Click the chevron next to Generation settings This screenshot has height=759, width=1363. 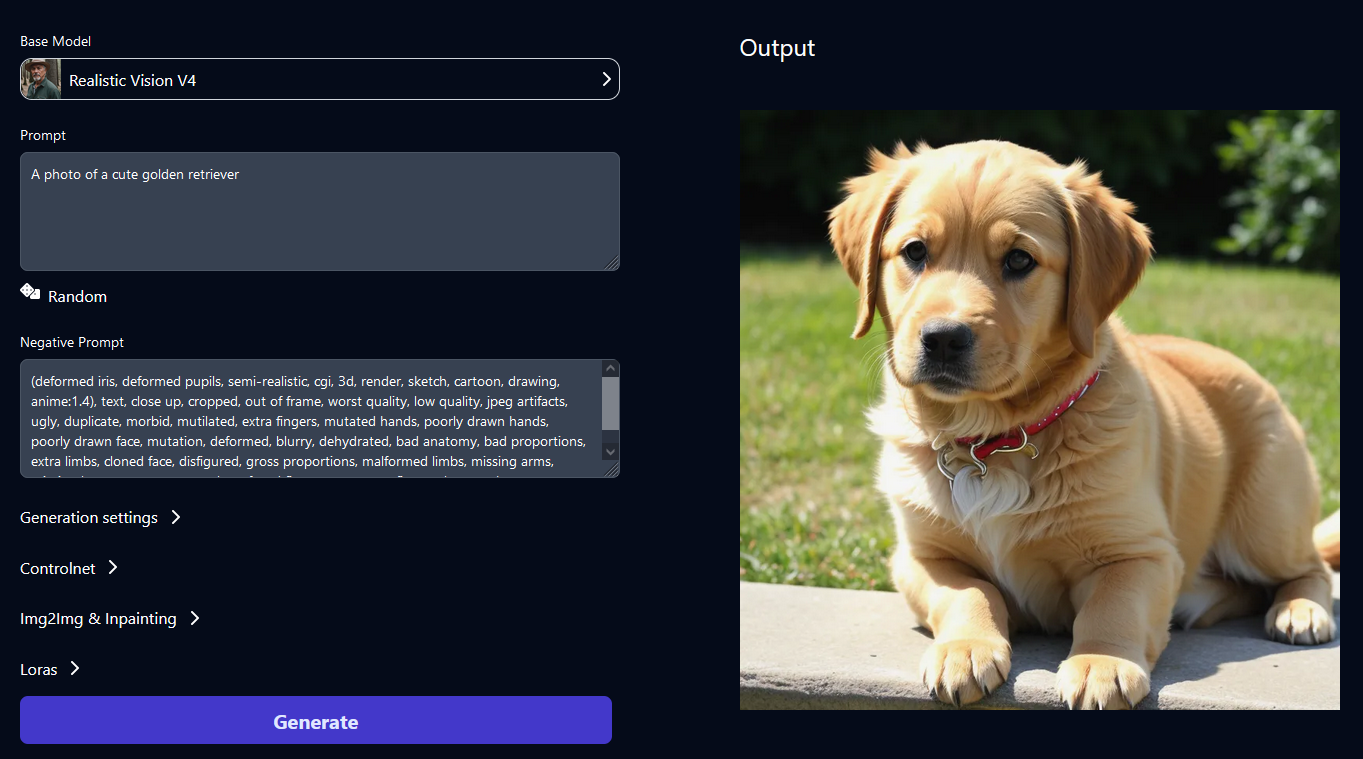(x=176, y=517)
